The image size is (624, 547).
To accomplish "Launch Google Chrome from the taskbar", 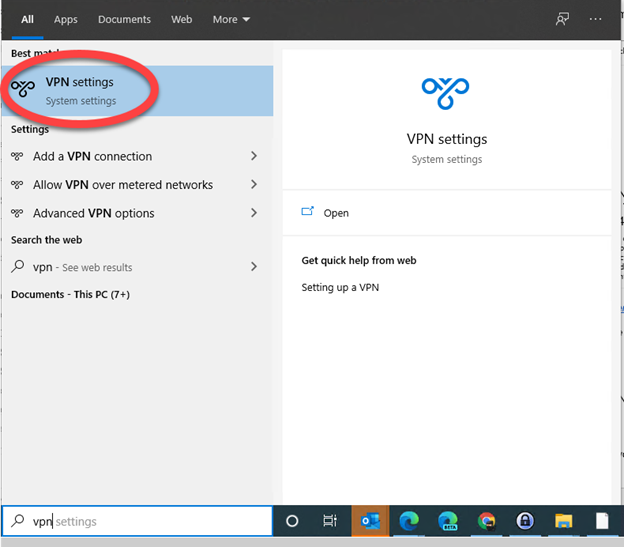I will 487,521.
